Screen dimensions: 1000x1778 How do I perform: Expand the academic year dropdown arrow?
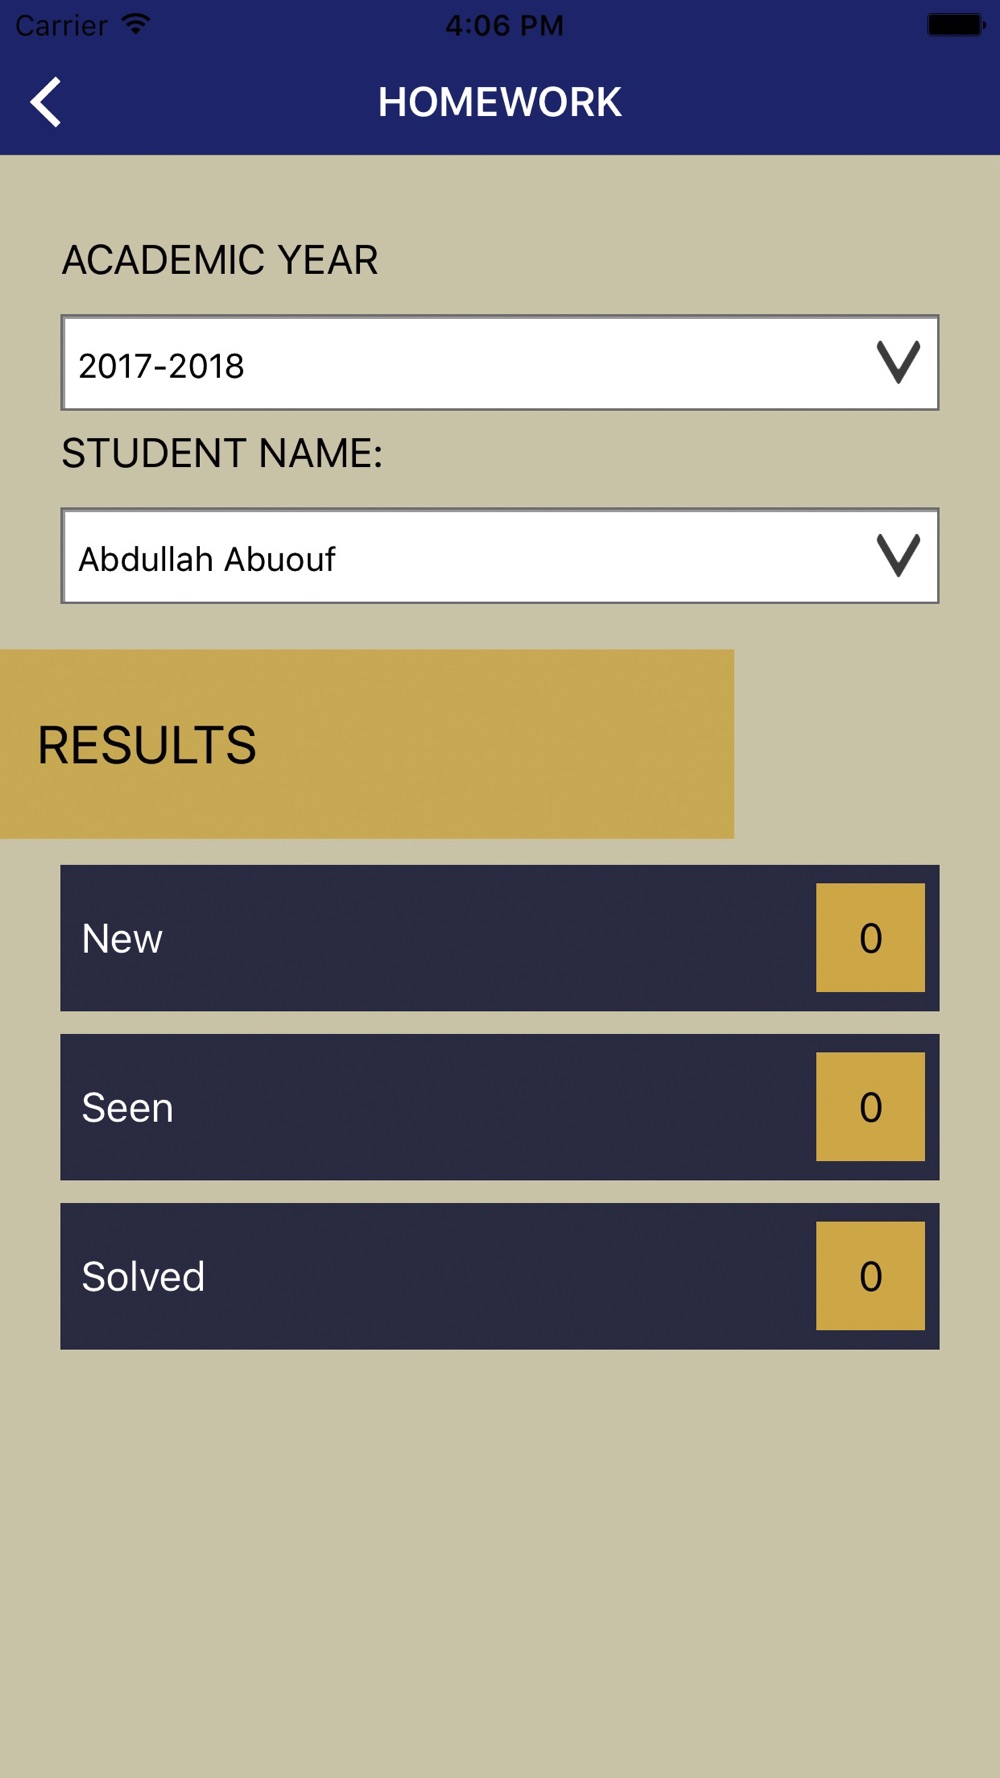pyautogui.click(x=897, y=362)
